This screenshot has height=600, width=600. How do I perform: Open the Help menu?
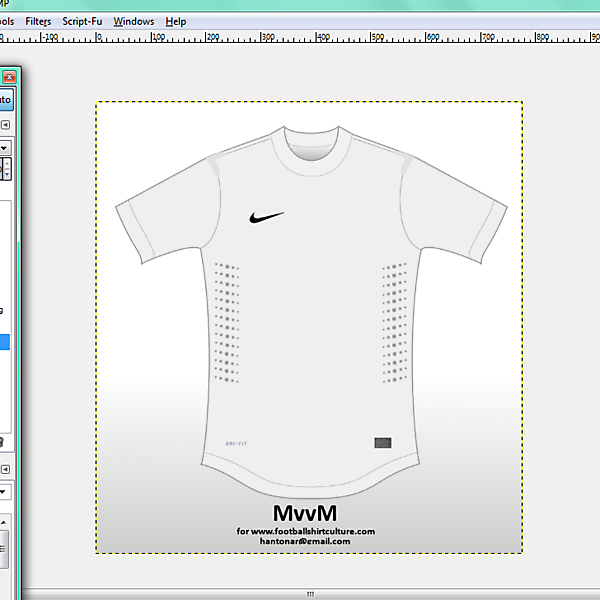click(176, 21)
